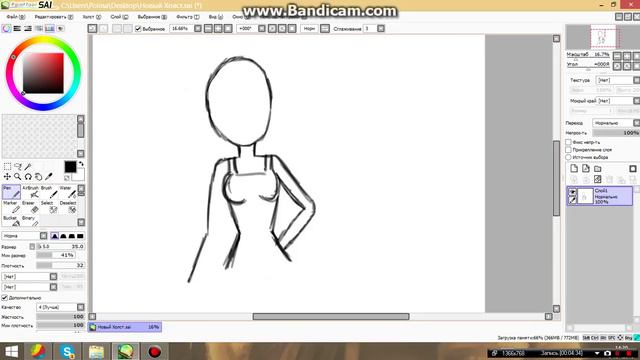Screen dimensions: 640x360
Task: Open the Переход blending mode dropdown
Action: pos(616,123)
